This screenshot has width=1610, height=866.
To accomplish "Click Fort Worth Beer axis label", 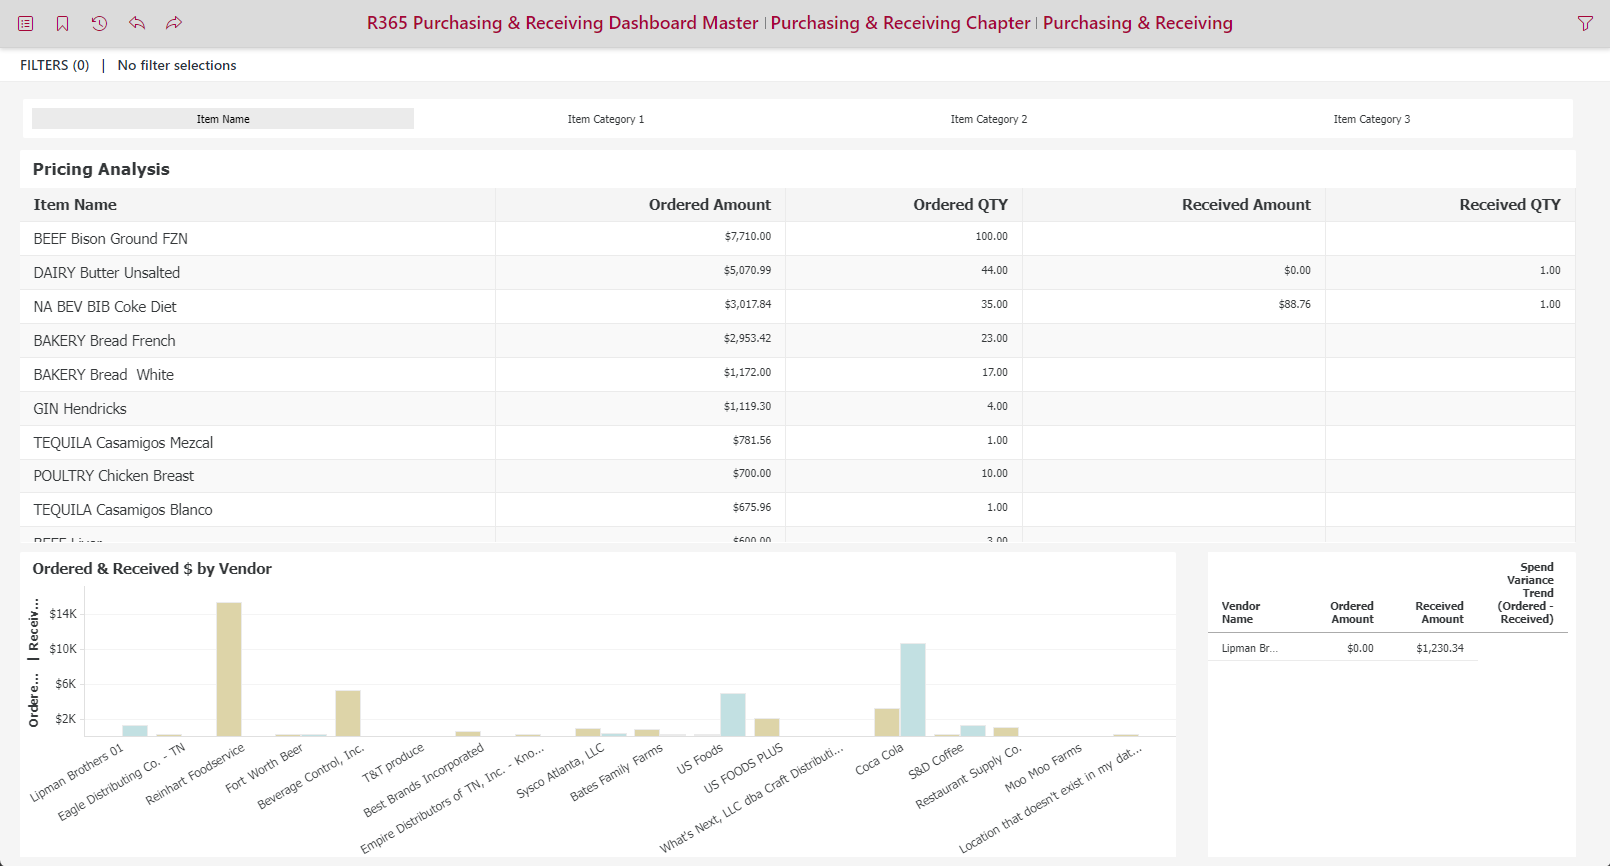I will pyautogui.click(x=264, y=768).
